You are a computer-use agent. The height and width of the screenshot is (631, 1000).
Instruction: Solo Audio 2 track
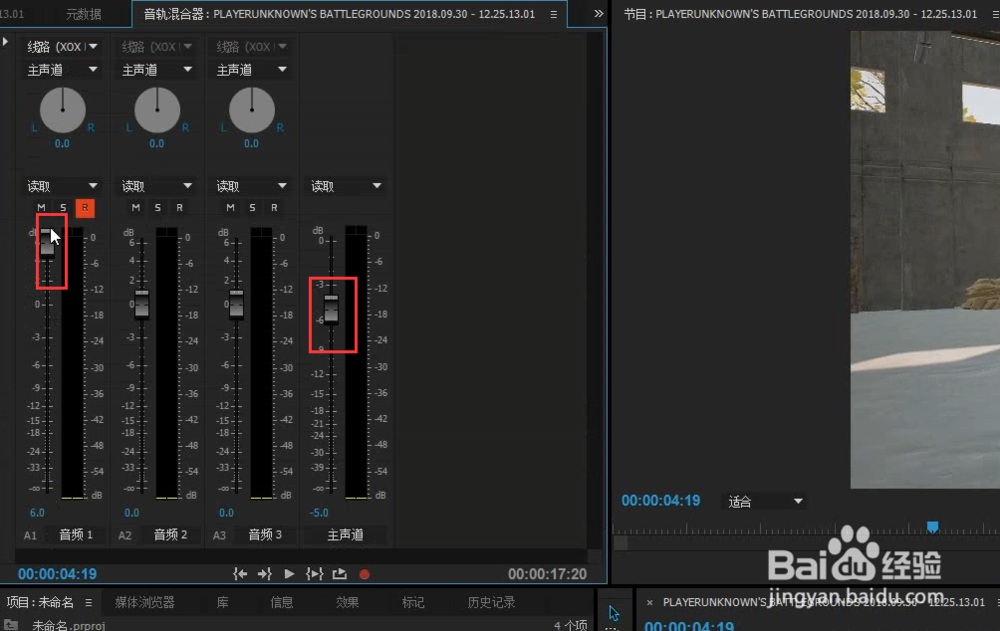[158, 207]
